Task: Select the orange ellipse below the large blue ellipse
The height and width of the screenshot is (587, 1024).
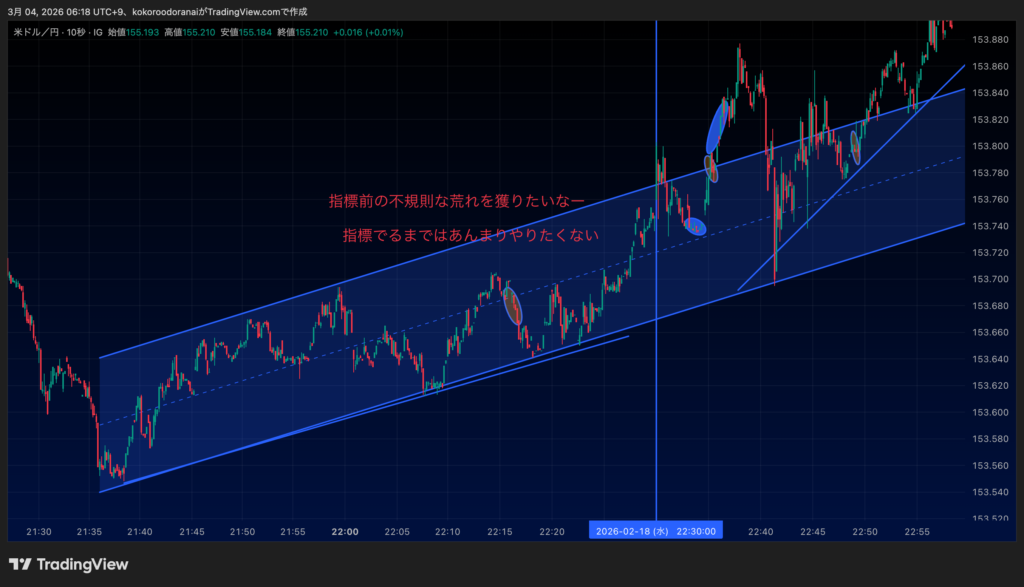Action: click(x=711, y=166)
